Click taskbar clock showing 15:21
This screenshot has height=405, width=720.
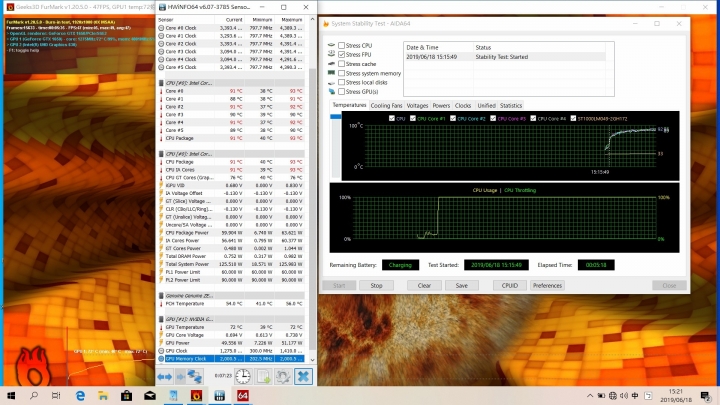pyautogui.click(x=676, y=395)
